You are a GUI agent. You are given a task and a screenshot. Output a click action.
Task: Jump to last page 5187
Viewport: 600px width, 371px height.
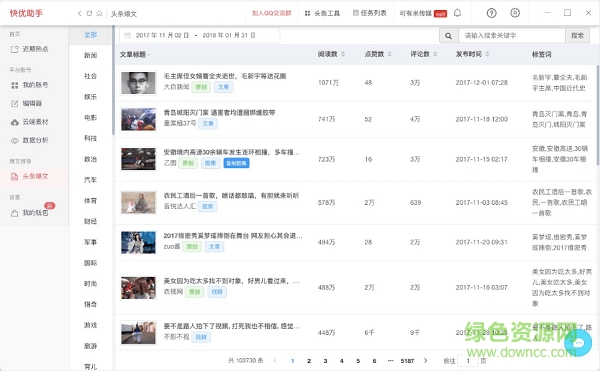pyautogui.click(x=407, y=361)
